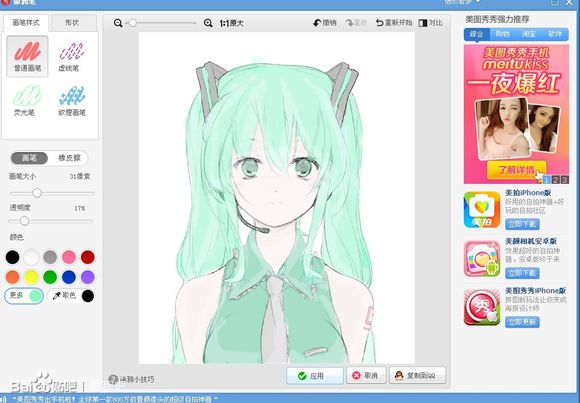The height and width of the screenshot is (403, 580).
Task: Undo the last stroke (撤销)
Action: [x=324, y=23]
